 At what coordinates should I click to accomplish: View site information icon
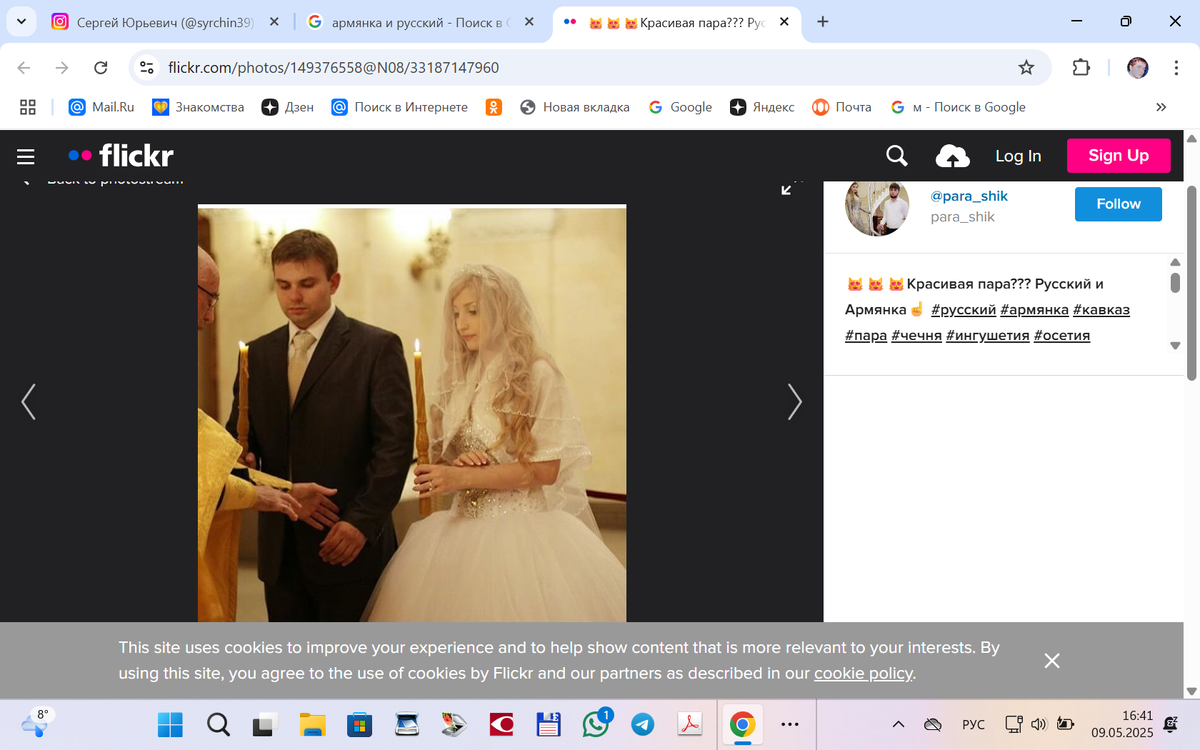(x=147, y=68)
